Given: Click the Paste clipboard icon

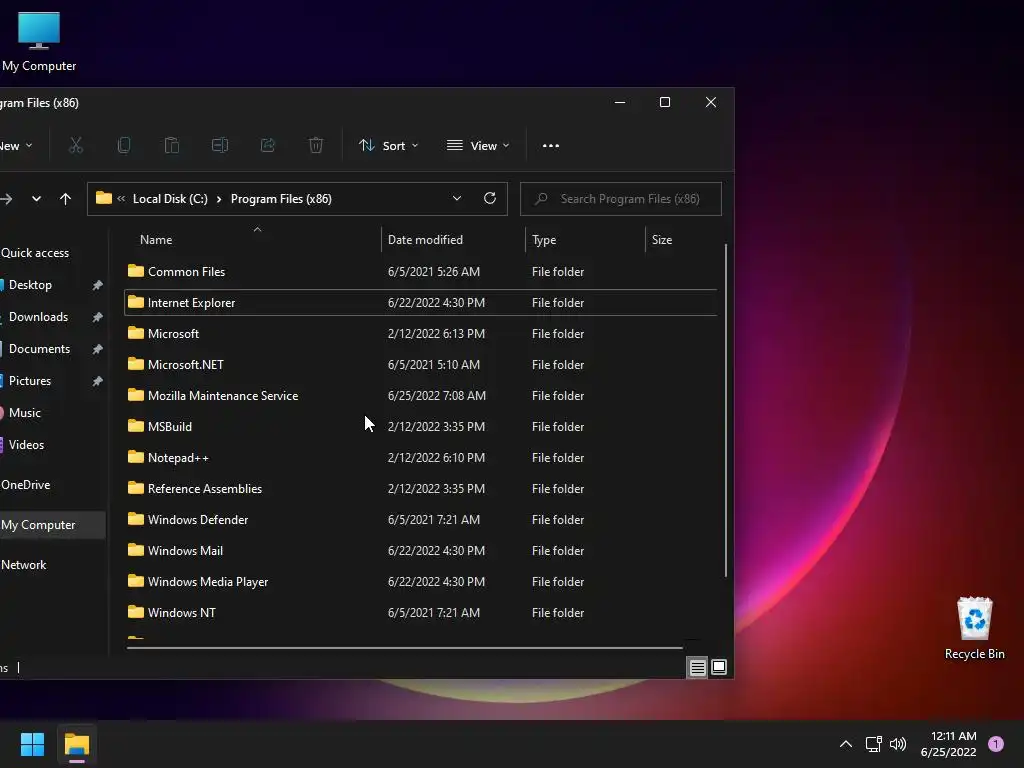Looking at the screenshot, I should tap(172, 145).
